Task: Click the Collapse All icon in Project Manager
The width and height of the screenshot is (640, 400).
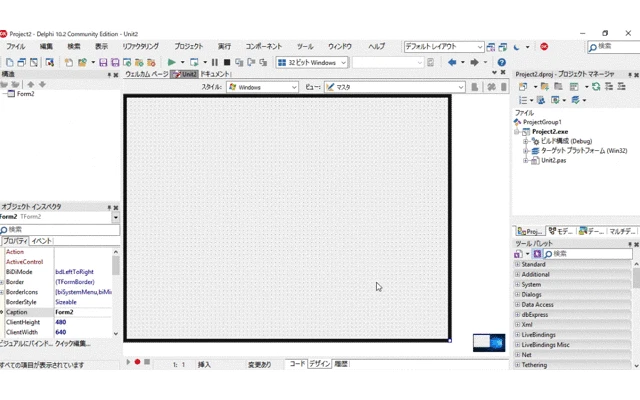Action: tap(622, 87)
